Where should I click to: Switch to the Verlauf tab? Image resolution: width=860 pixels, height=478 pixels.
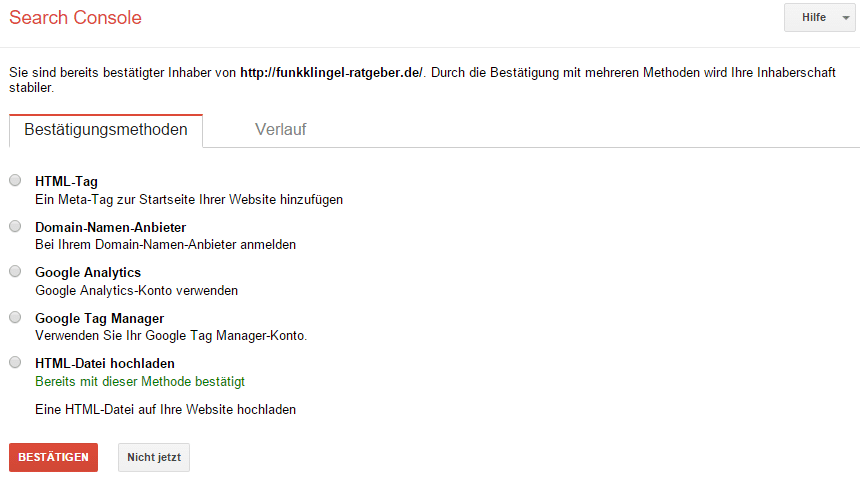[280, 130]
